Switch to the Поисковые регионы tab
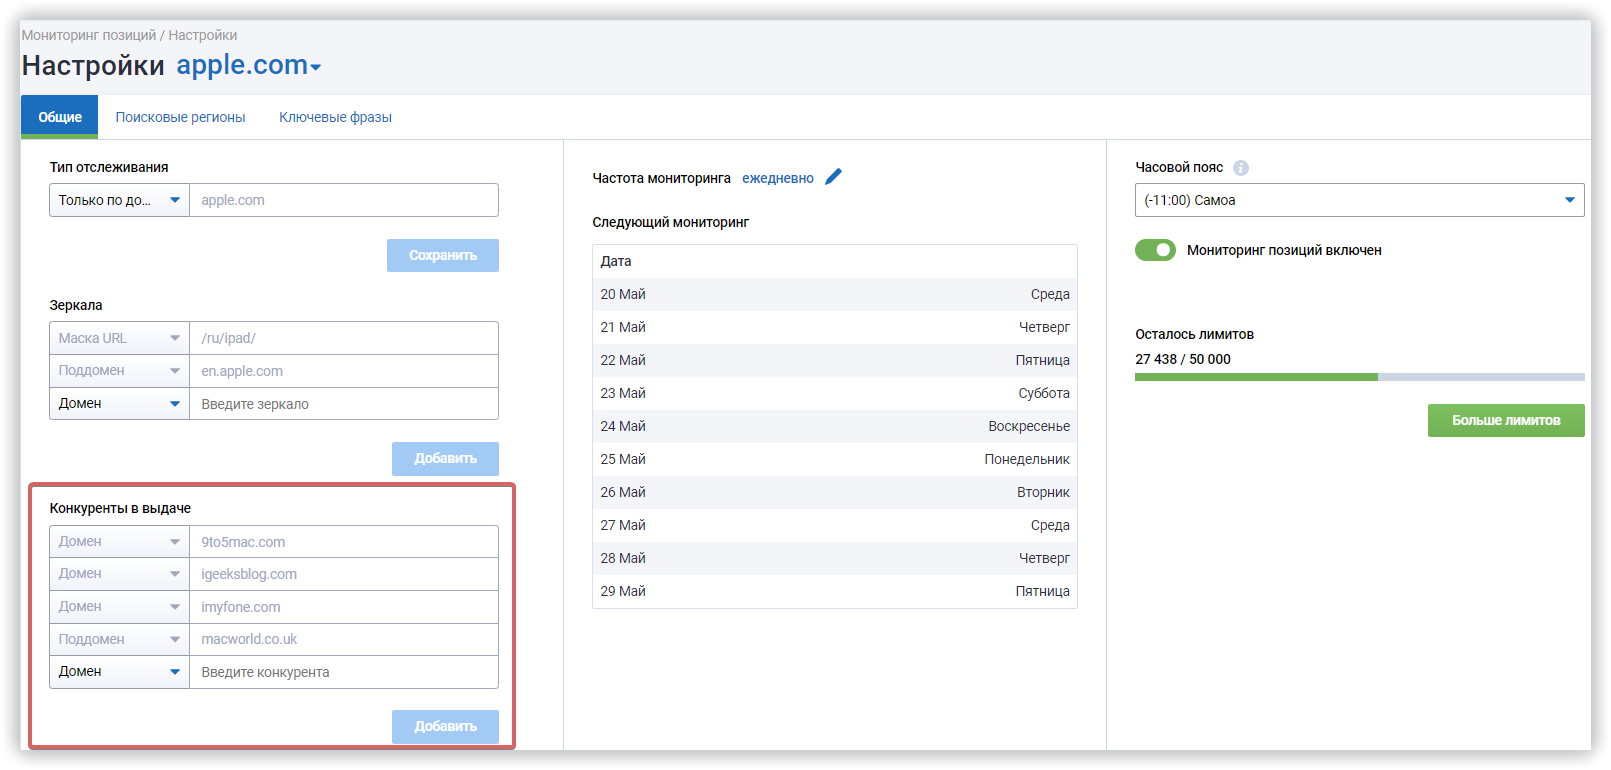1611x770 pixels. click(180, 117)
